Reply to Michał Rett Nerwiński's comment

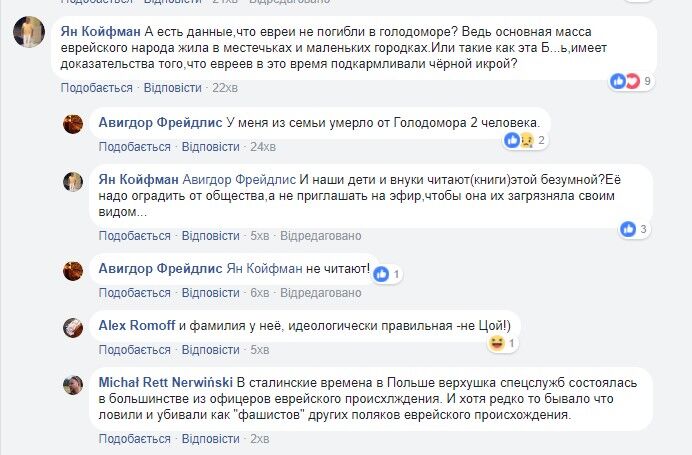(x=212, y=439)
